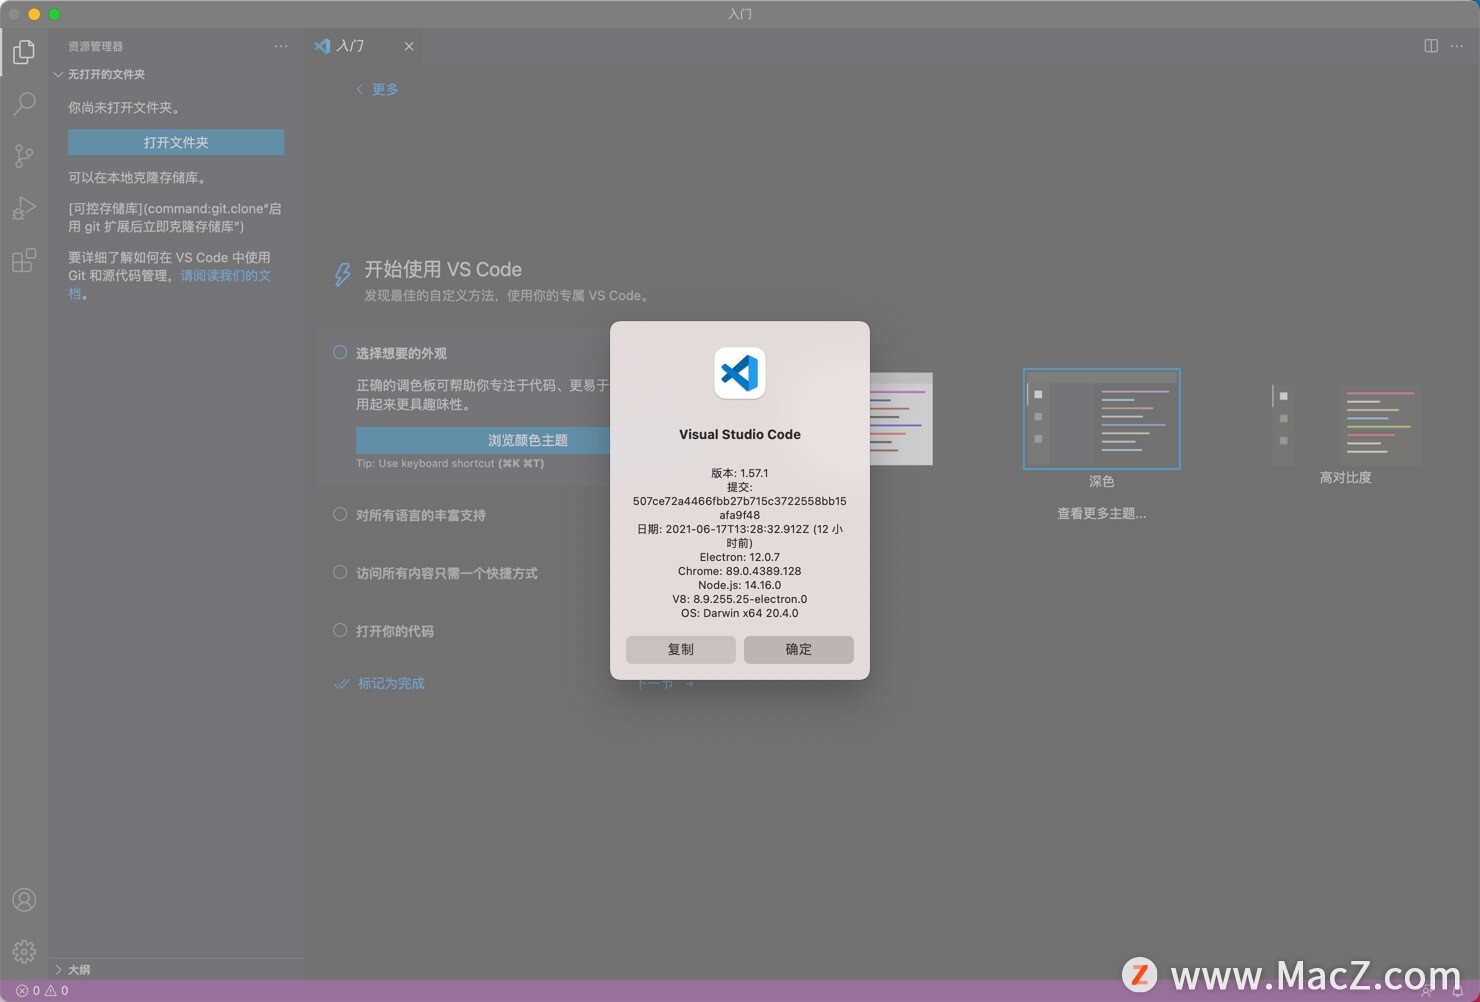Open the Search view in activity bar
The height and width of the screenshot is (1002, 1480).
[24, 103]
